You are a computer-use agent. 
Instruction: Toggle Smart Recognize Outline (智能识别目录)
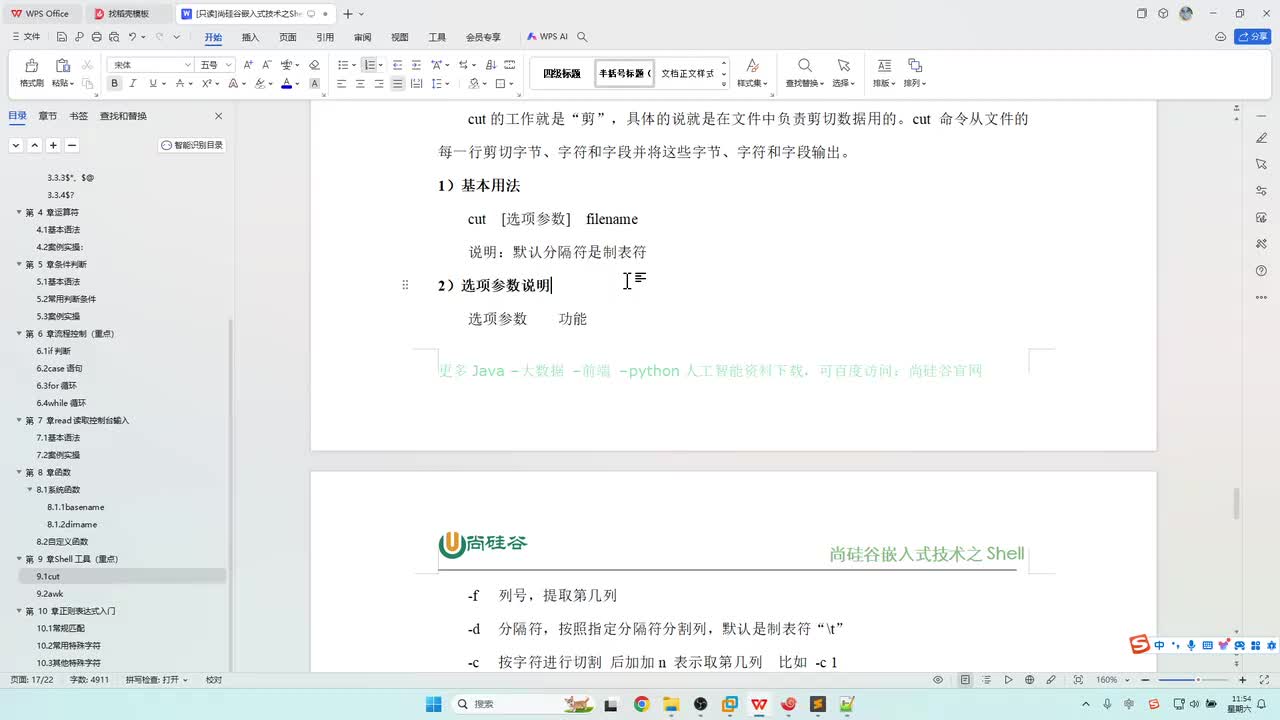(192, 145)
